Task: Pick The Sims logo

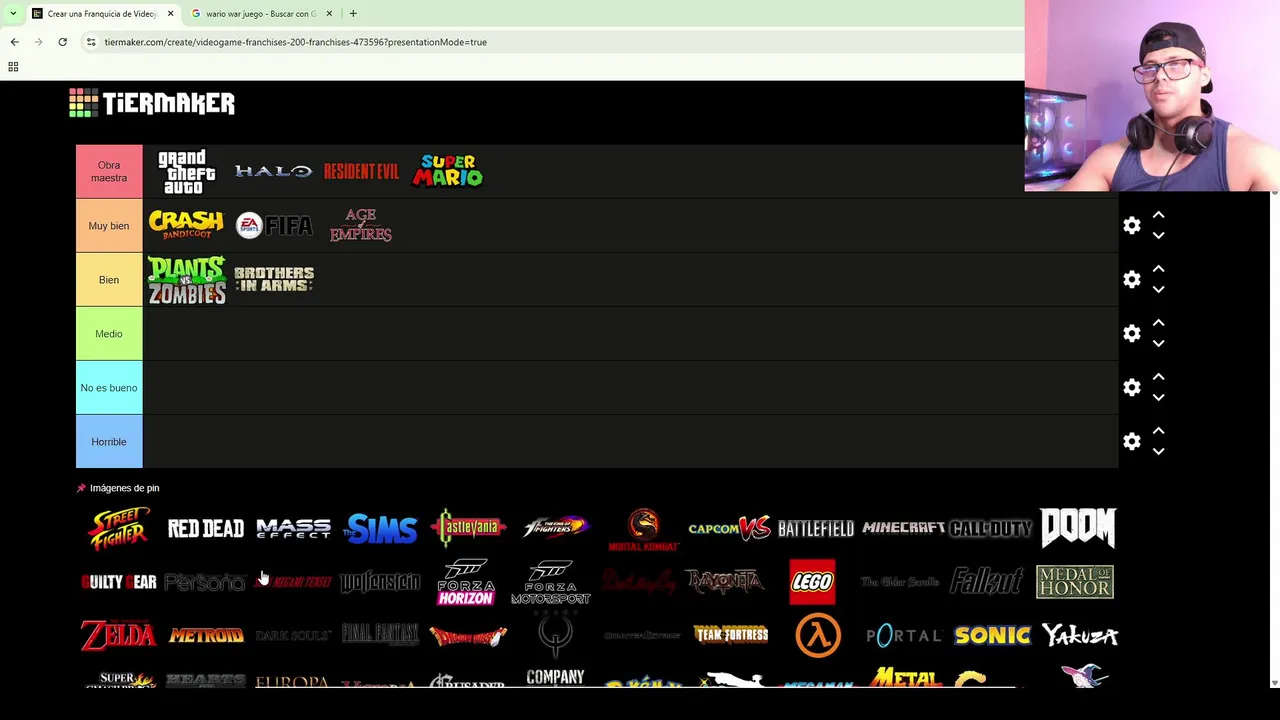Action: tap(380, 528)
